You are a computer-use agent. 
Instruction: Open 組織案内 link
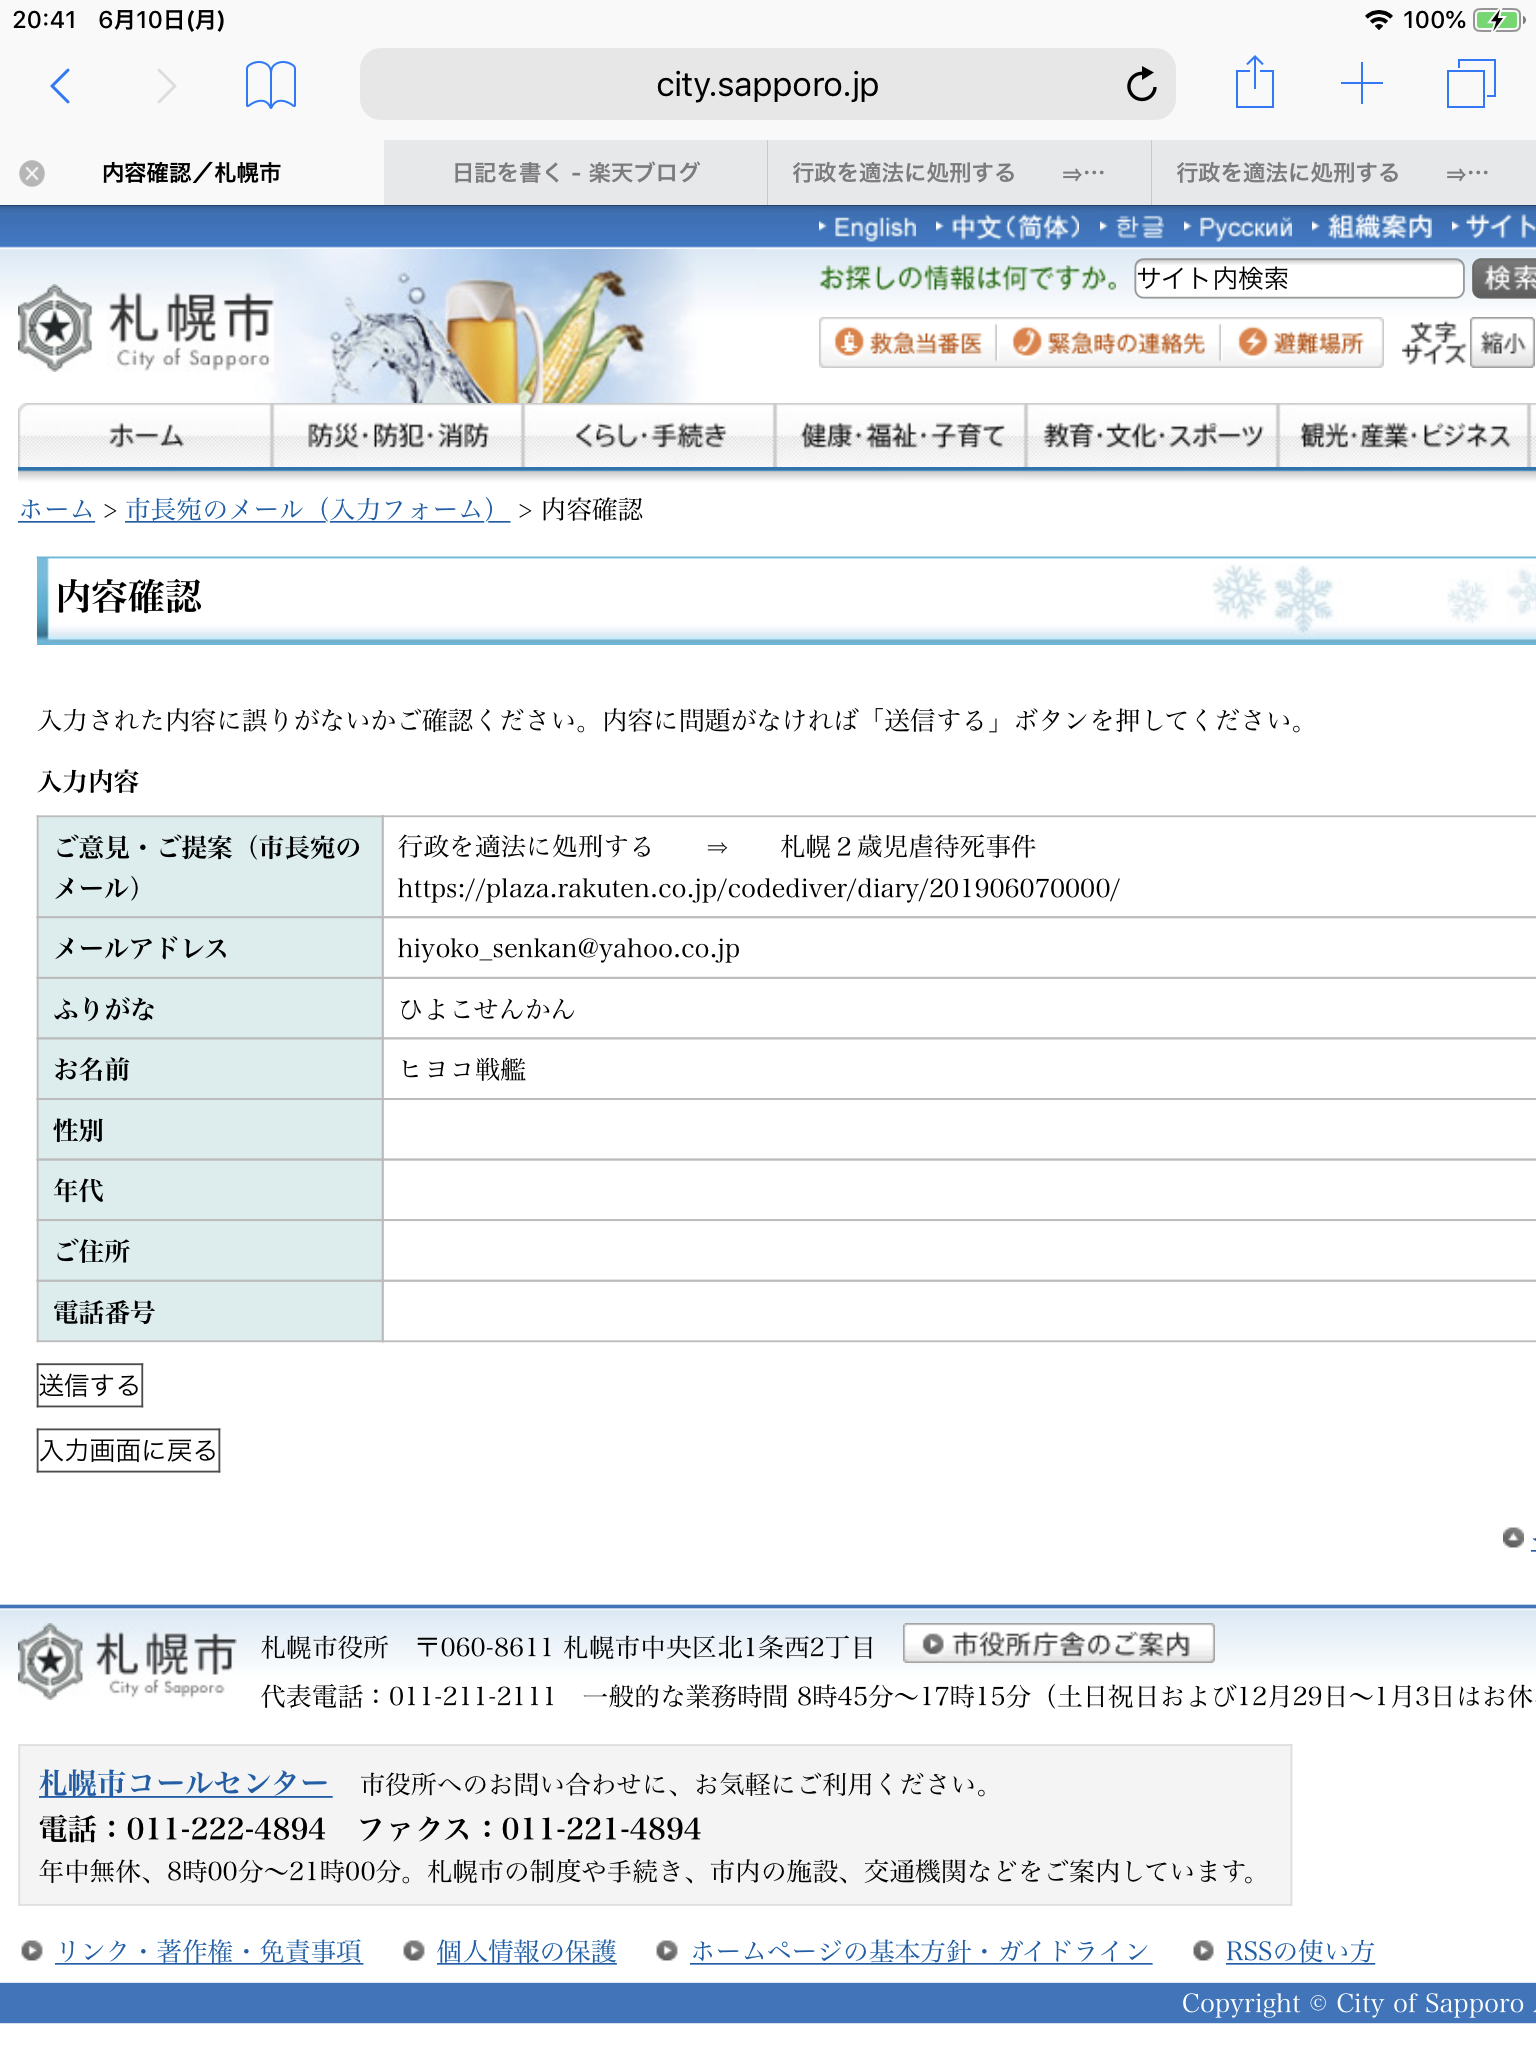[1379, 228]
